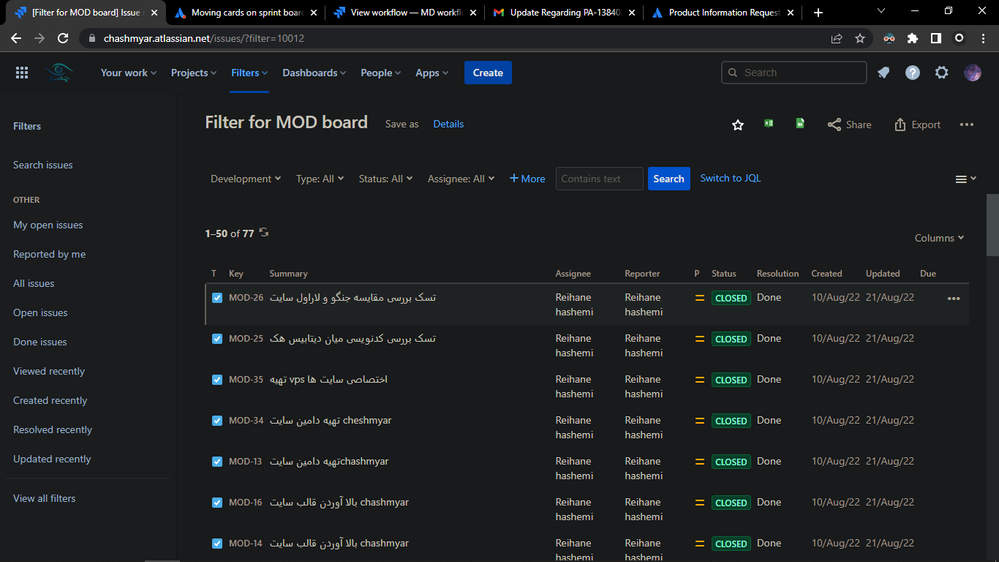
Task: Switch to Product Information Request tab
Action: [722, 13]
